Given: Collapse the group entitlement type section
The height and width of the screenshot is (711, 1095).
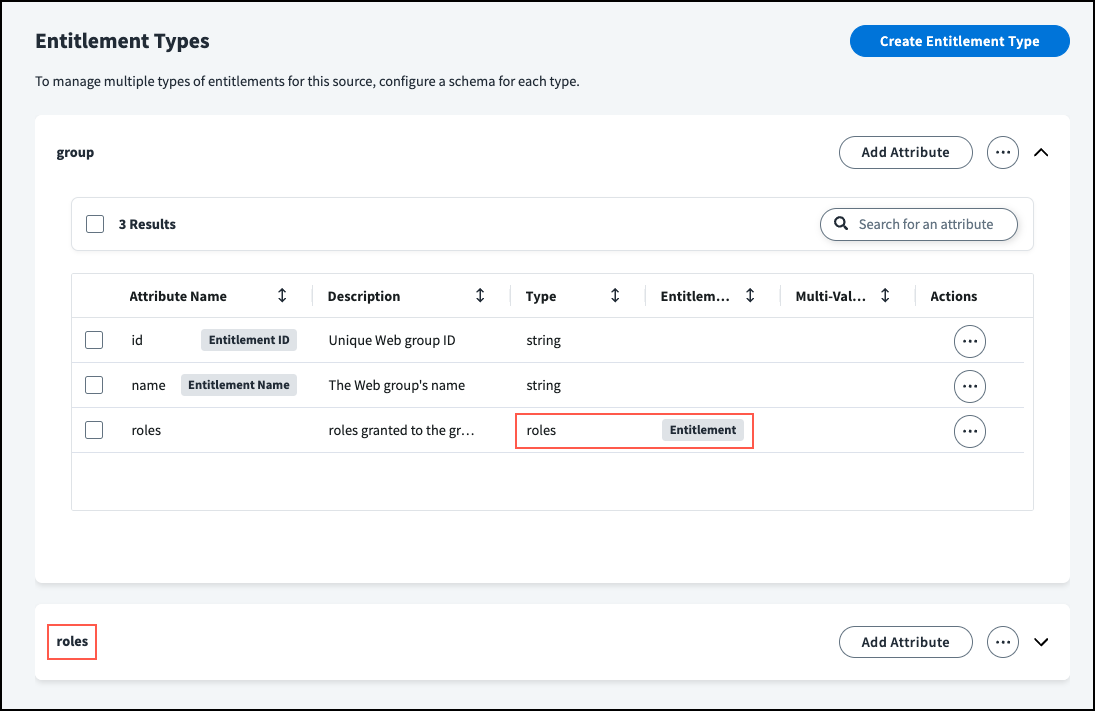Looking at the screenshot, I should coord(1041,153).
